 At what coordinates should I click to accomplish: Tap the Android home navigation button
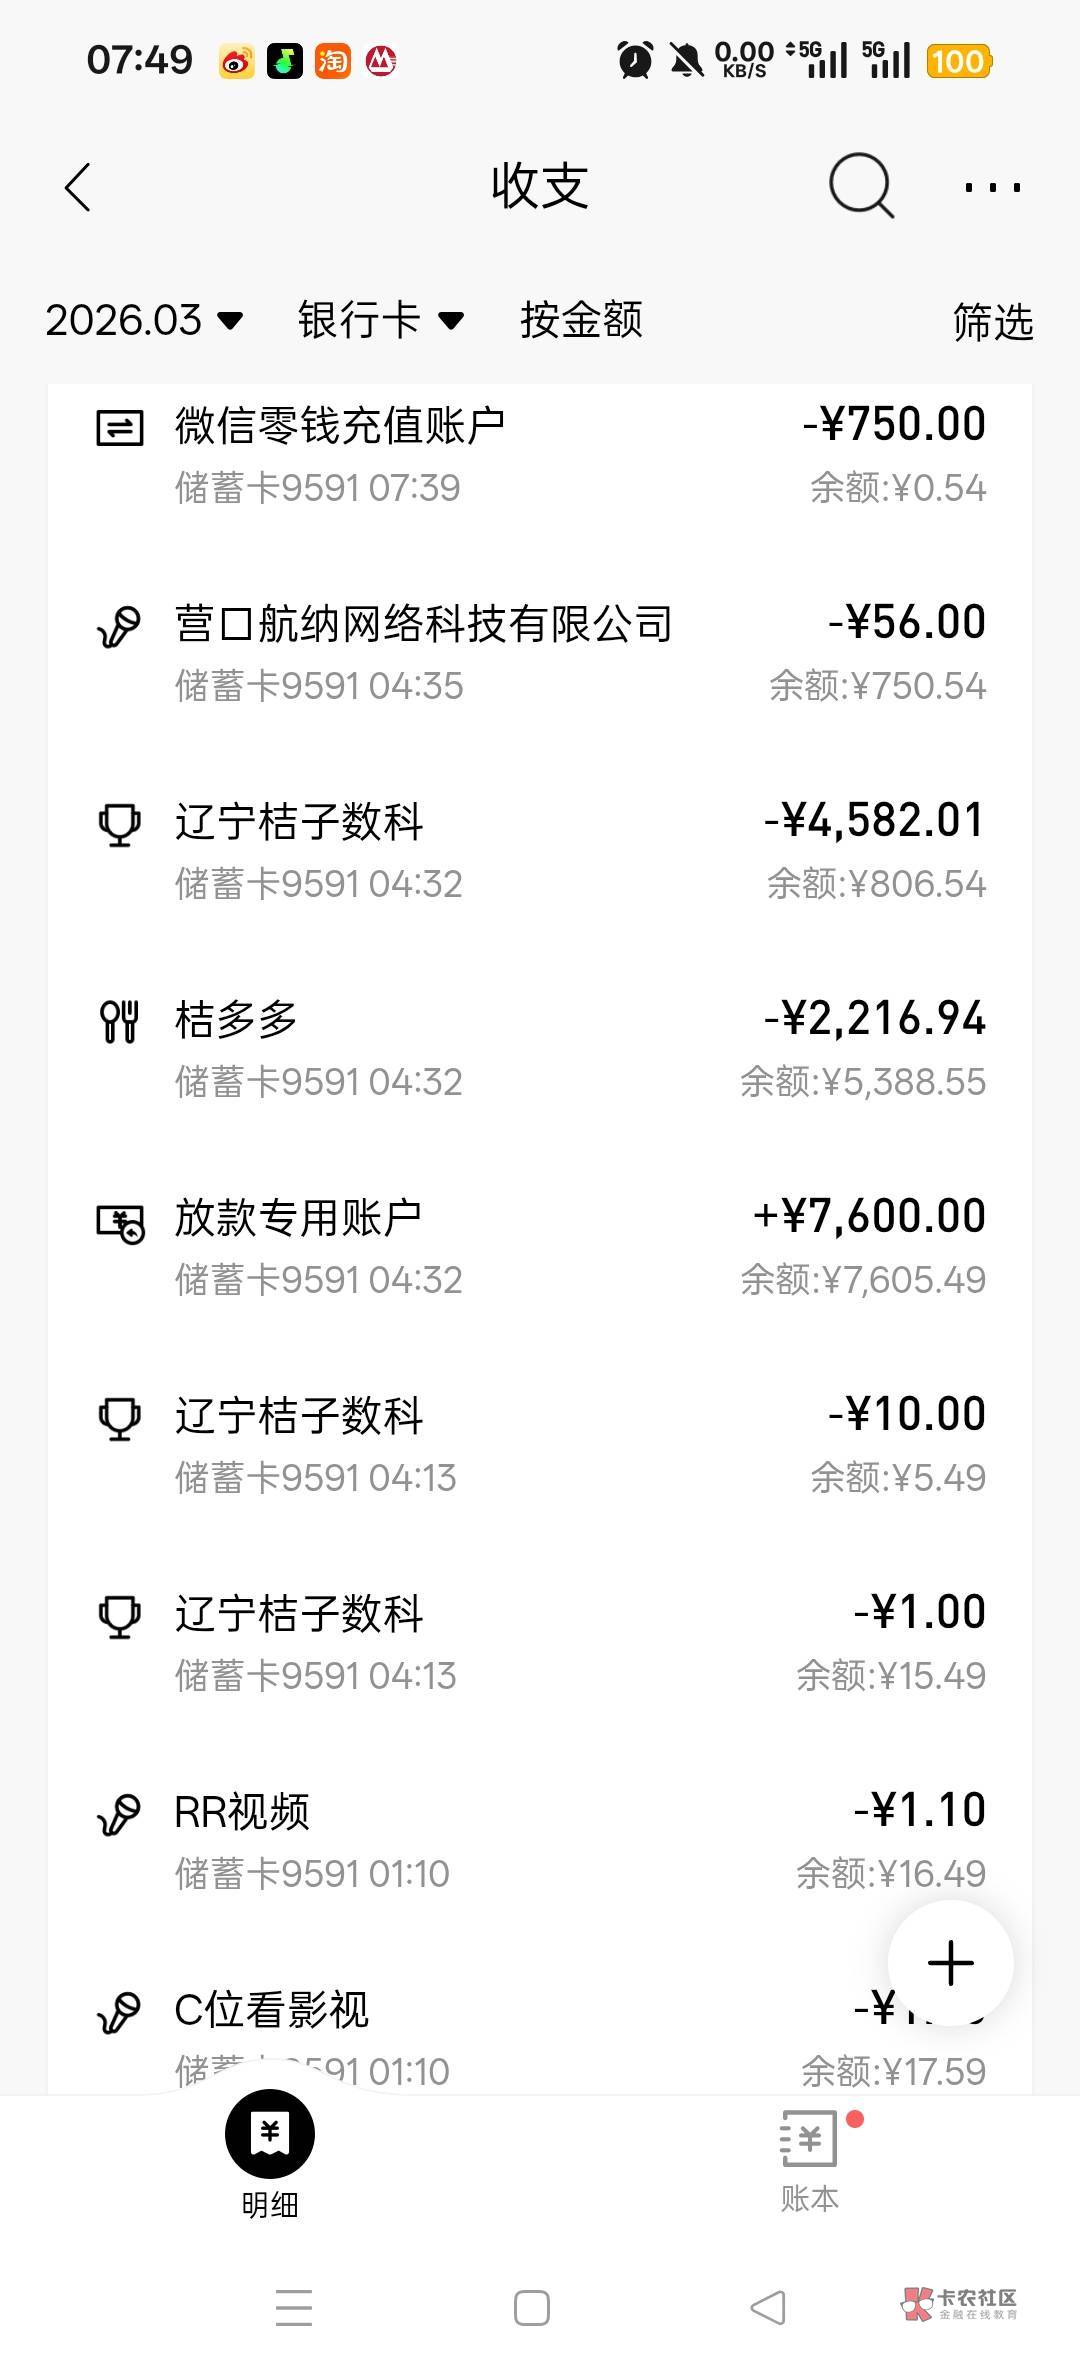[532, 2308]
